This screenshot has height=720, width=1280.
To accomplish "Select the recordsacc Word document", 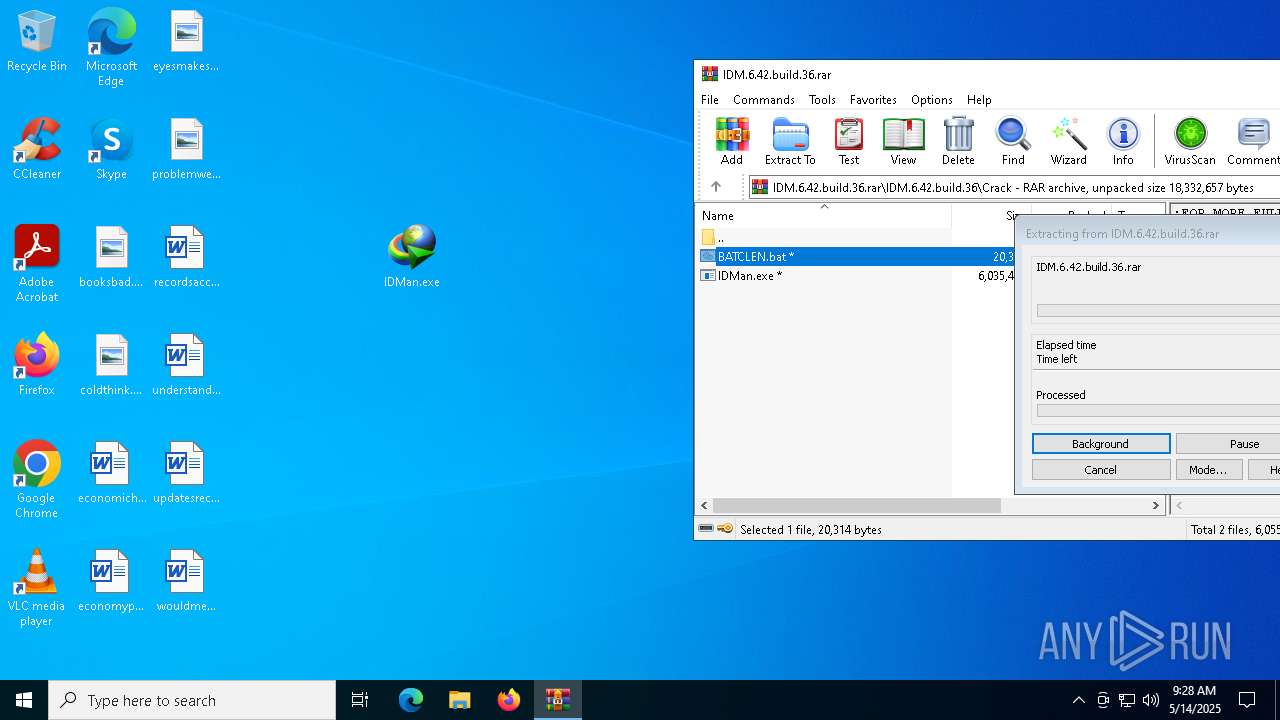I will [186, 257].
